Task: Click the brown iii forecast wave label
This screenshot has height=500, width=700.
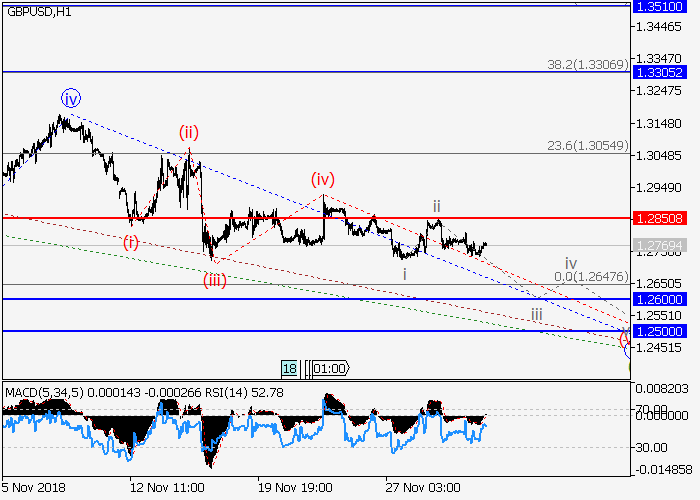Action: point(537,315)
